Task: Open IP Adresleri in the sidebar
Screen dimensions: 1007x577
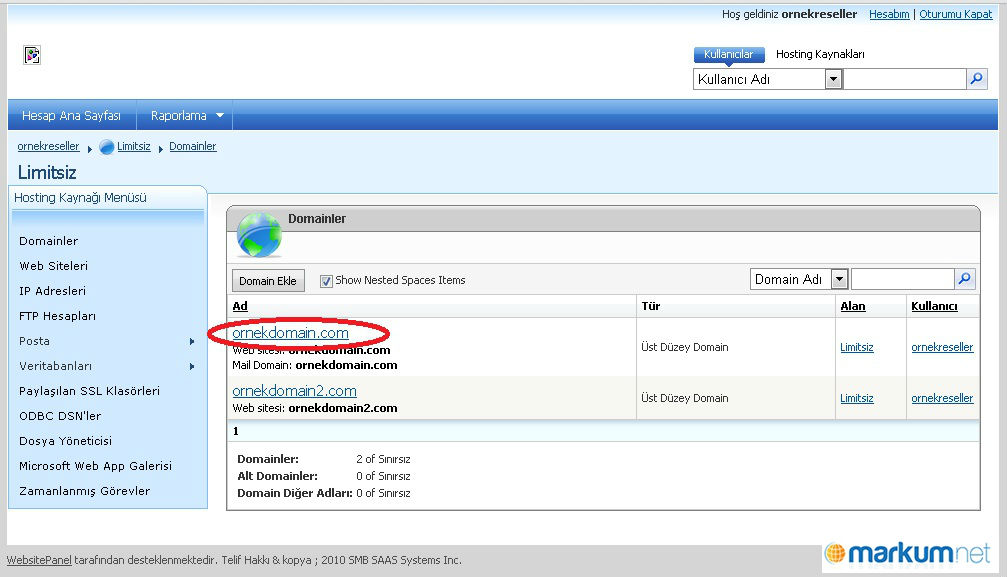Action: tap(53, 291)
